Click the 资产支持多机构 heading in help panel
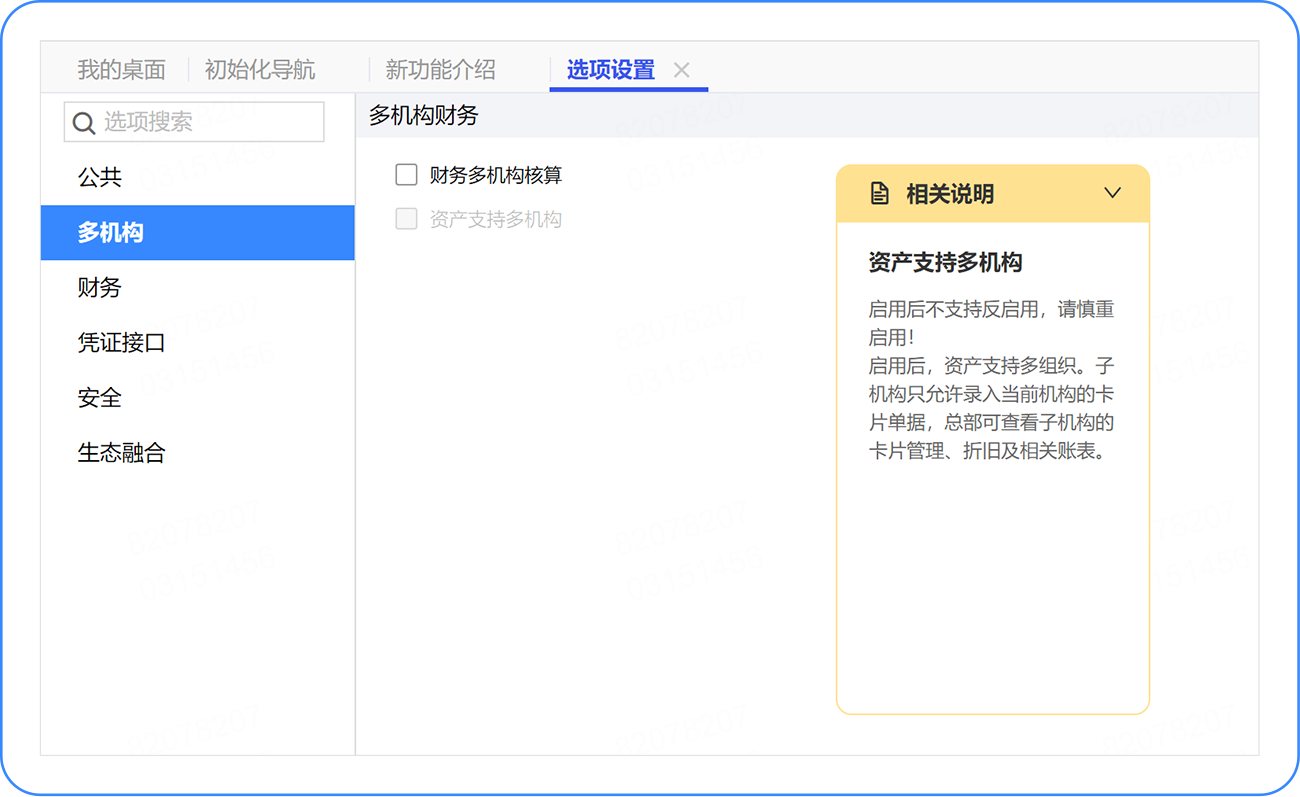Image resolution: width=1300 pixels, height=797 pixels. click(x=945, y=263)
